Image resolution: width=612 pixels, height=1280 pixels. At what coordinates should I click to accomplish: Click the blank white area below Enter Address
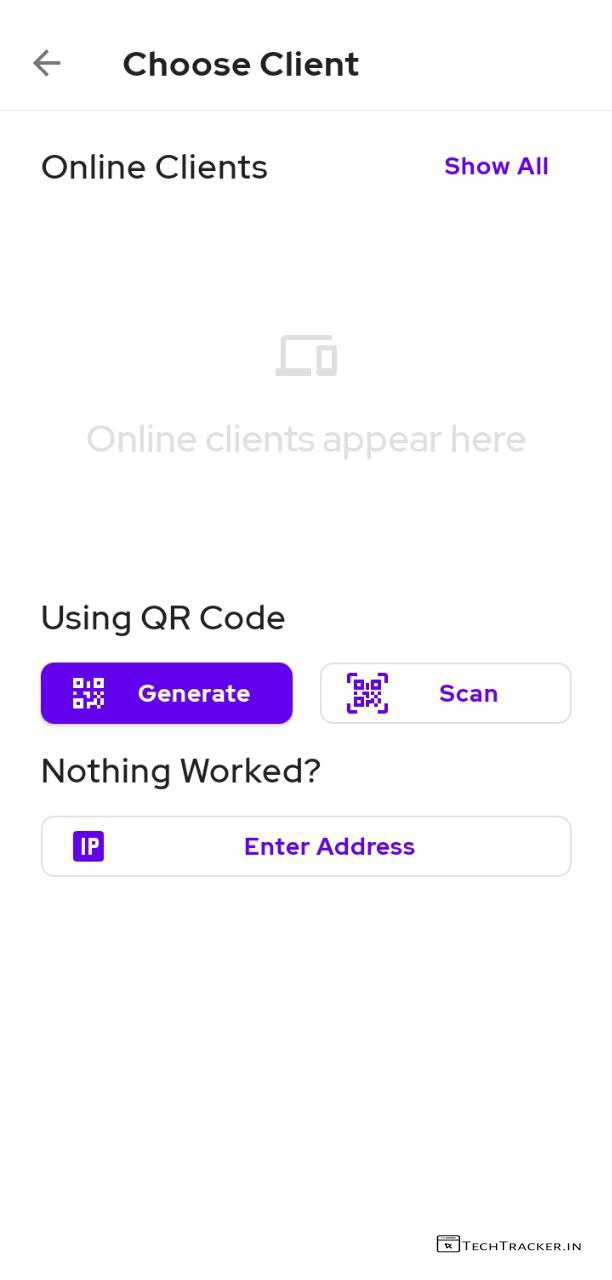[x=306, y=1050]
